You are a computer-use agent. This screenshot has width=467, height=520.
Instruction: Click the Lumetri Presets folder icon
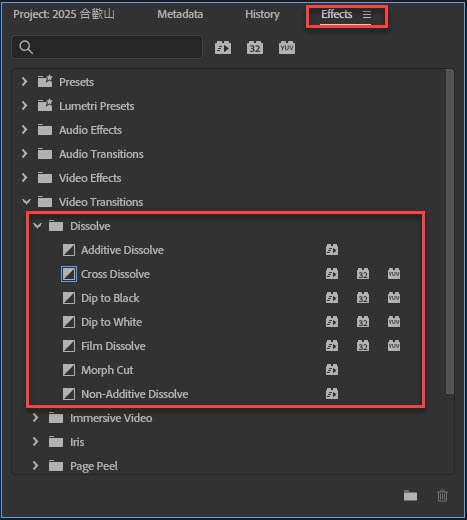(x=45, y=106)
